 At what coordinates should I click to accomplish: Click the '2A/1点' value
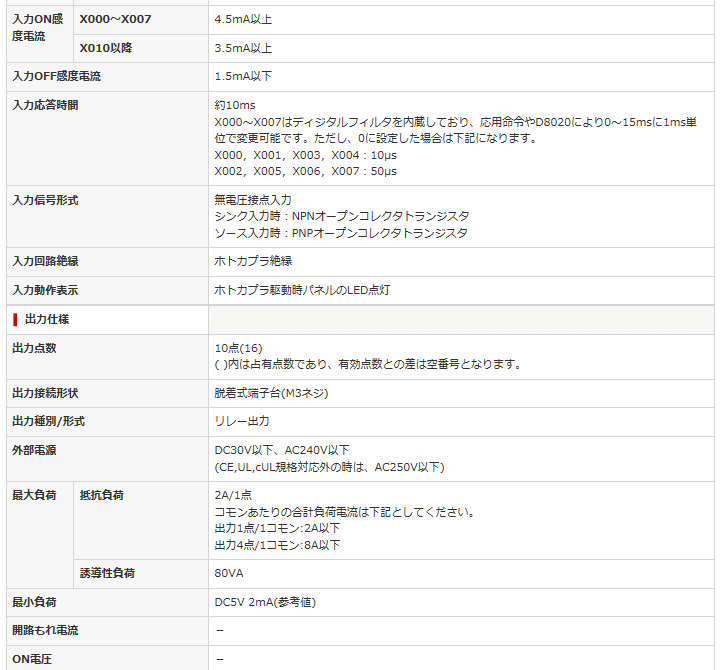pos(233,495)
